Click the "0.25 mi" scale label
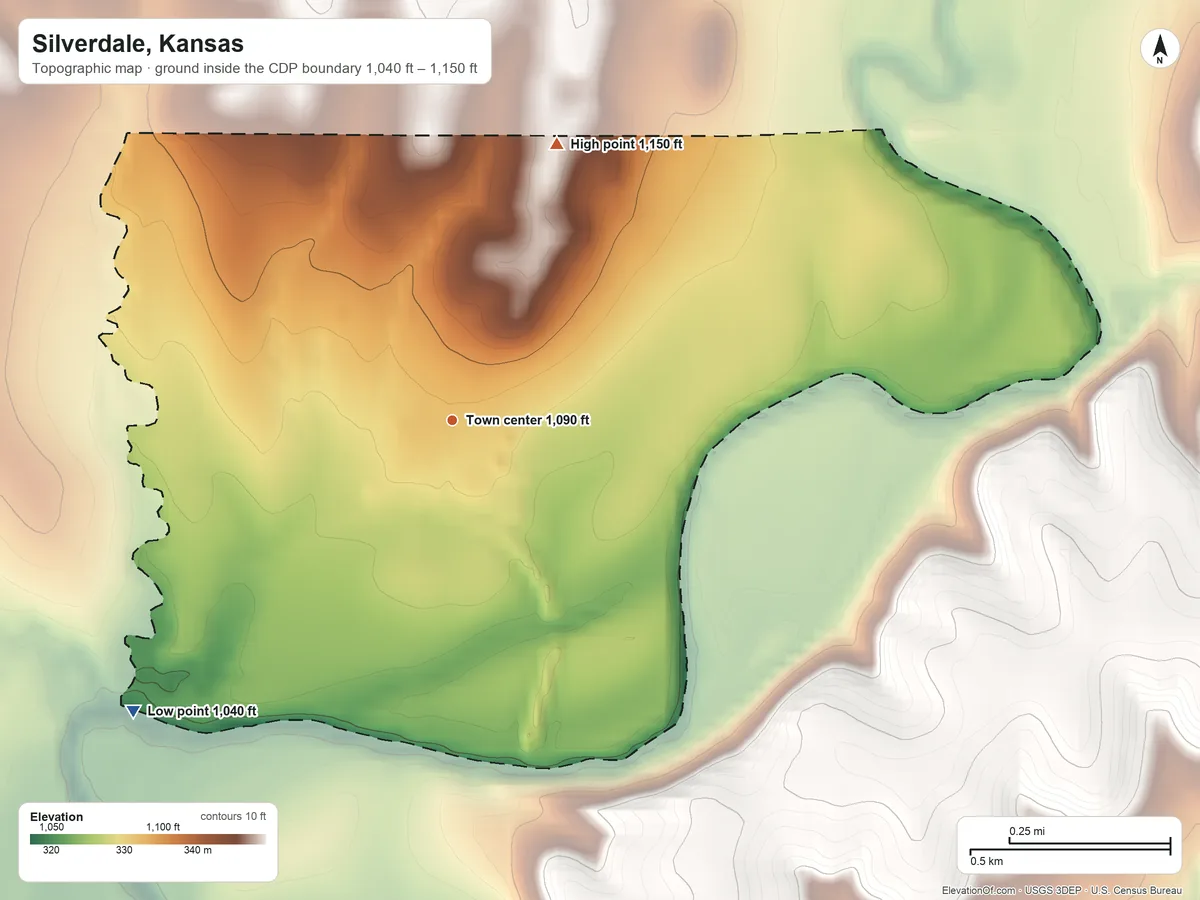 (x=1027, y=831)
